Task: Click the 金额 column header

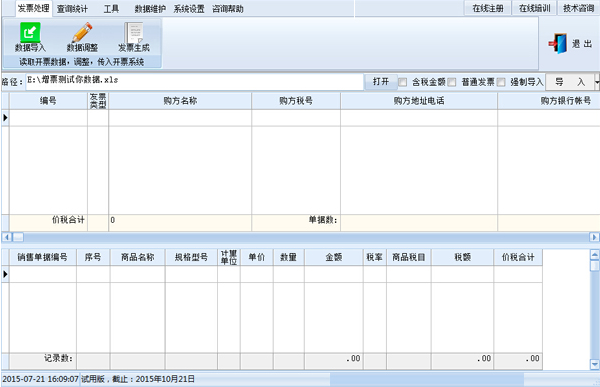Action: [334, 257]
